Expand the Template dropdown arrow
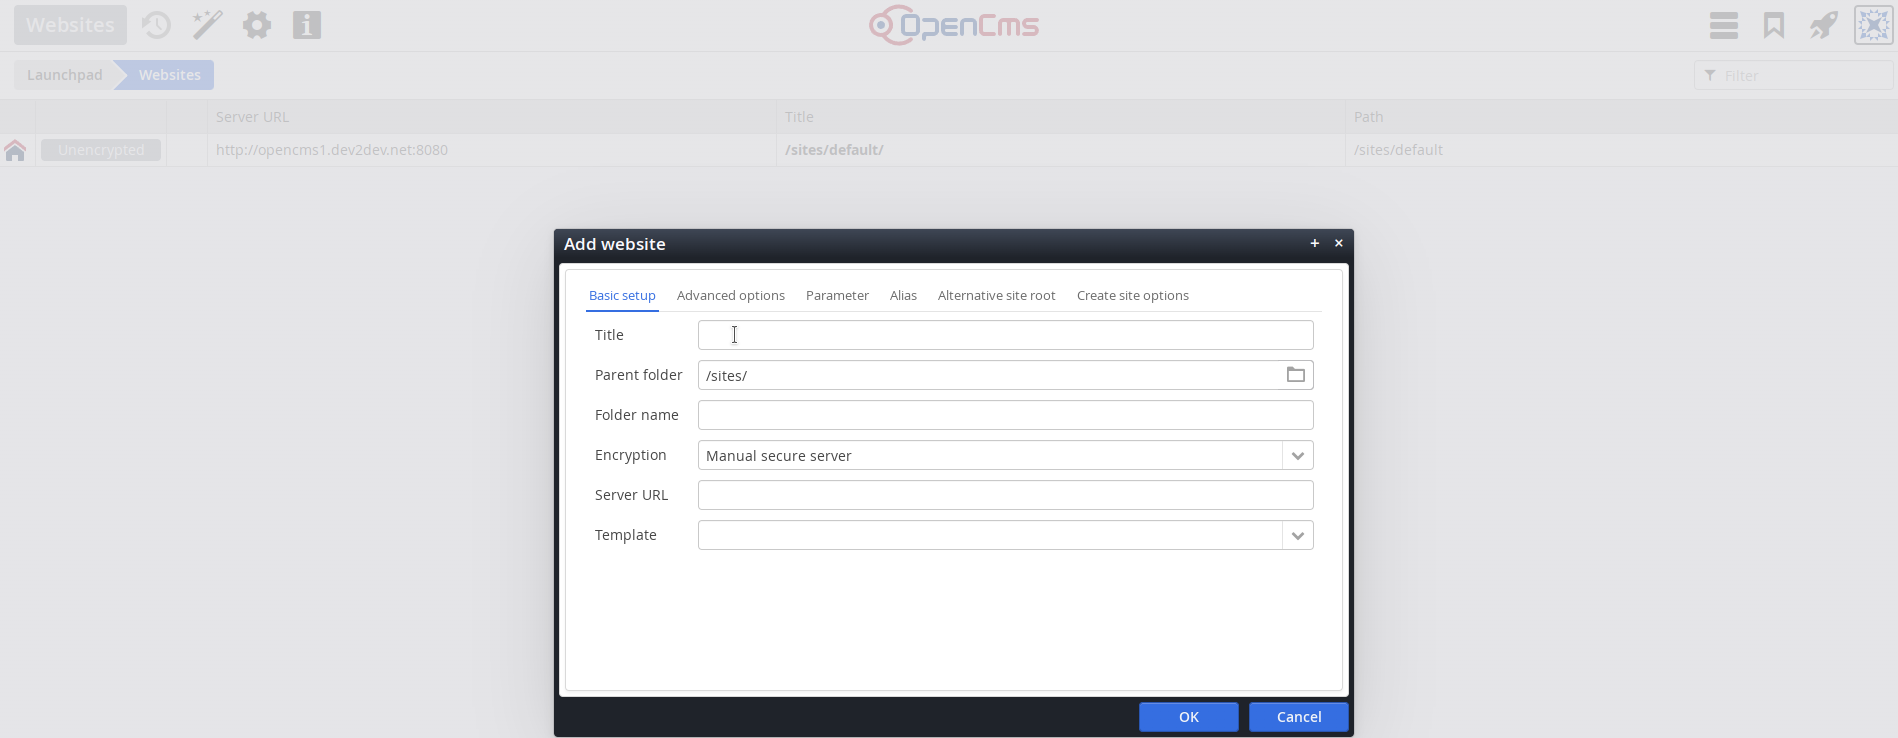Screen dimensions: 1898x738 coord(1297,536)
